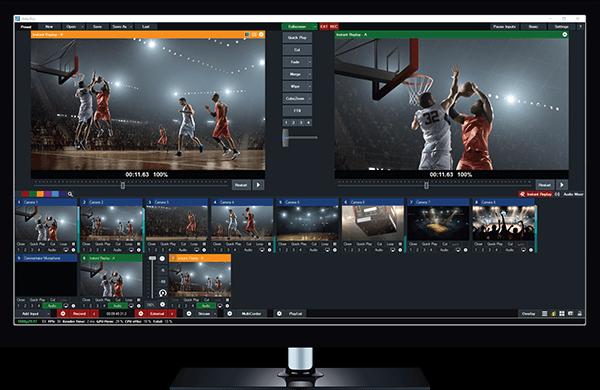Select the orange color category swatch
Image resolution: width=600 pixels, height=390 pixels.
[x=41, y=194]
